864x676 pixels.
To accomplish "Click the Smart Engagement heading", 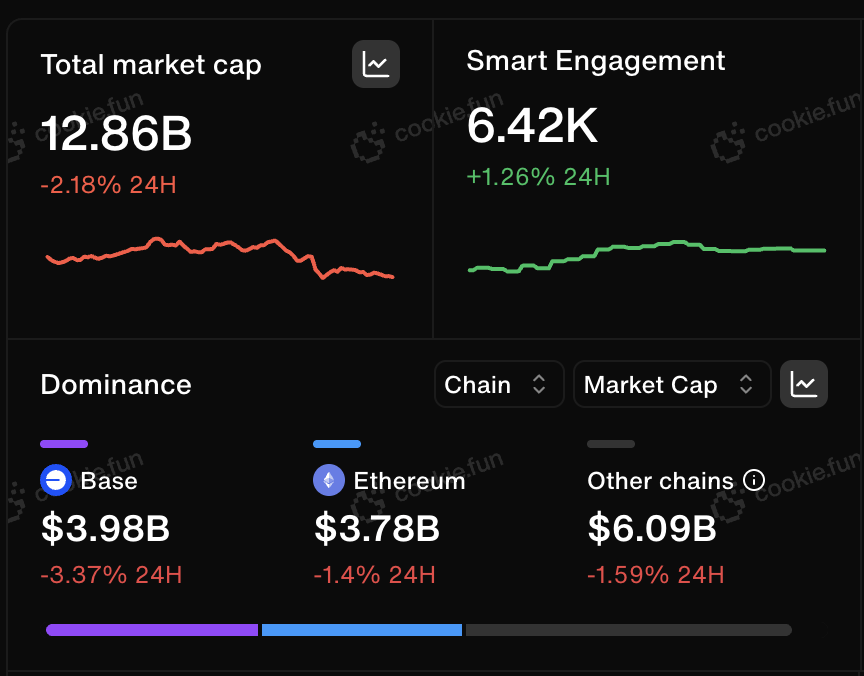I will pos(596,61).
